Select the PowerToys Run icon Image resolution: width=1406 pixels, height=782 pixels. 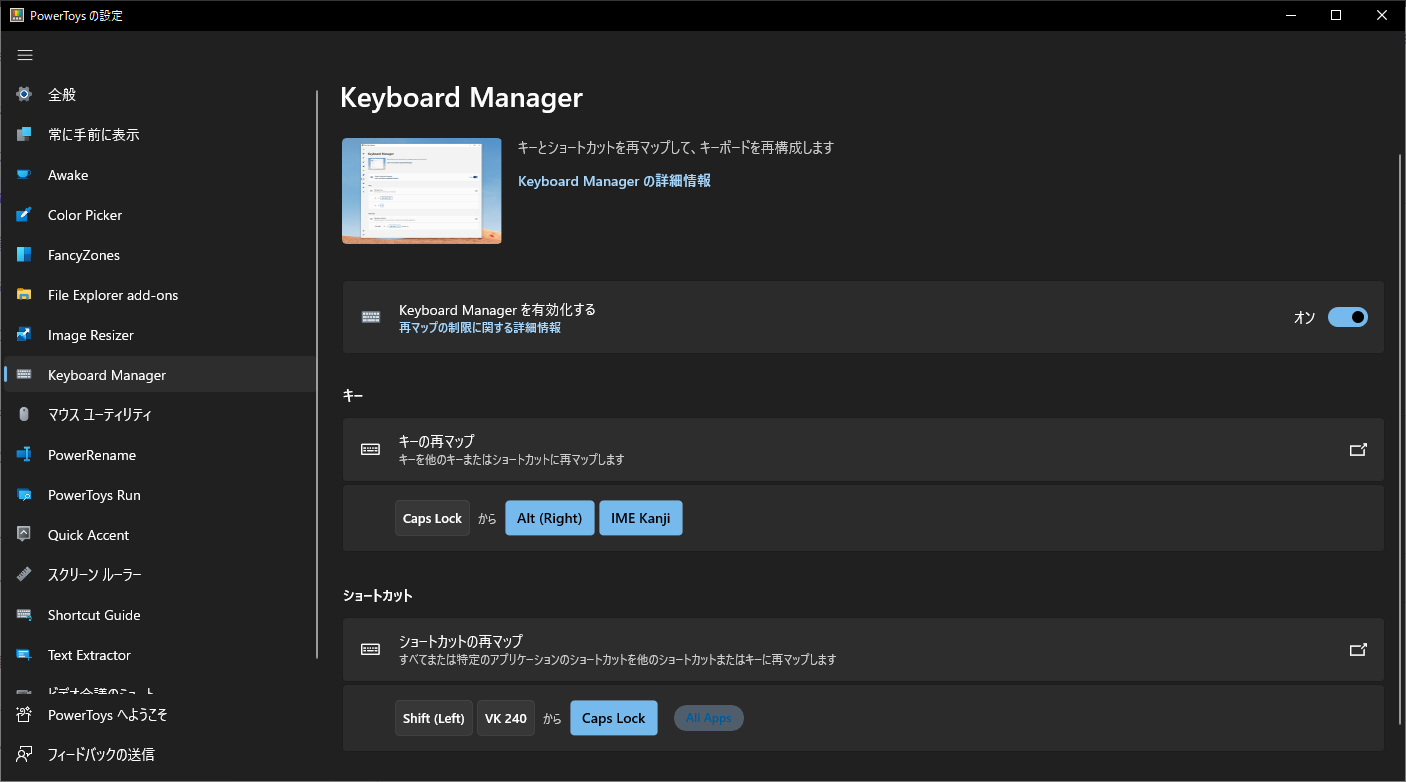pyautogui.click(x=25, y=495)
